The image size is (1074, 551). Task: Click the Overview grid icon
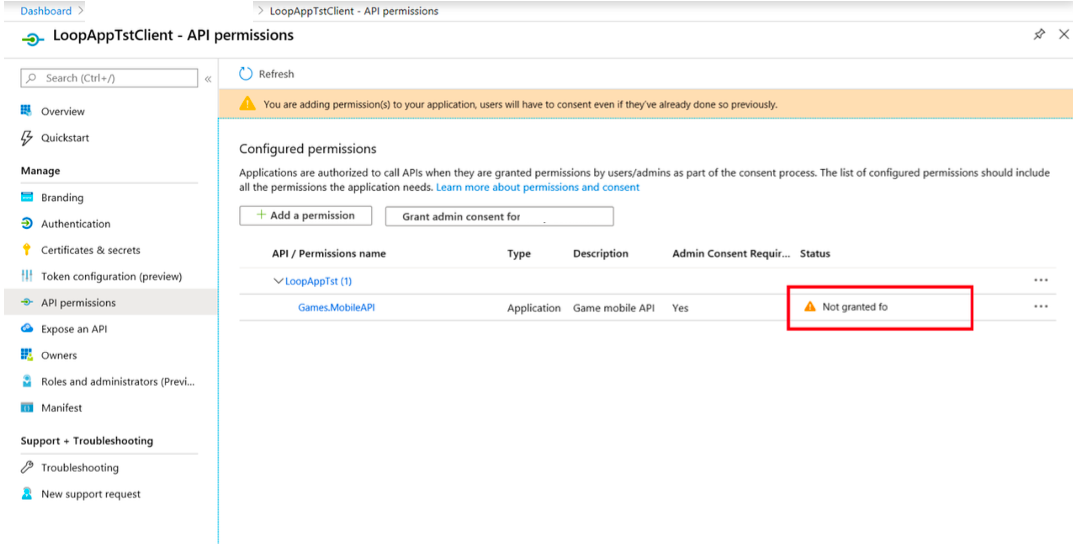27,111
